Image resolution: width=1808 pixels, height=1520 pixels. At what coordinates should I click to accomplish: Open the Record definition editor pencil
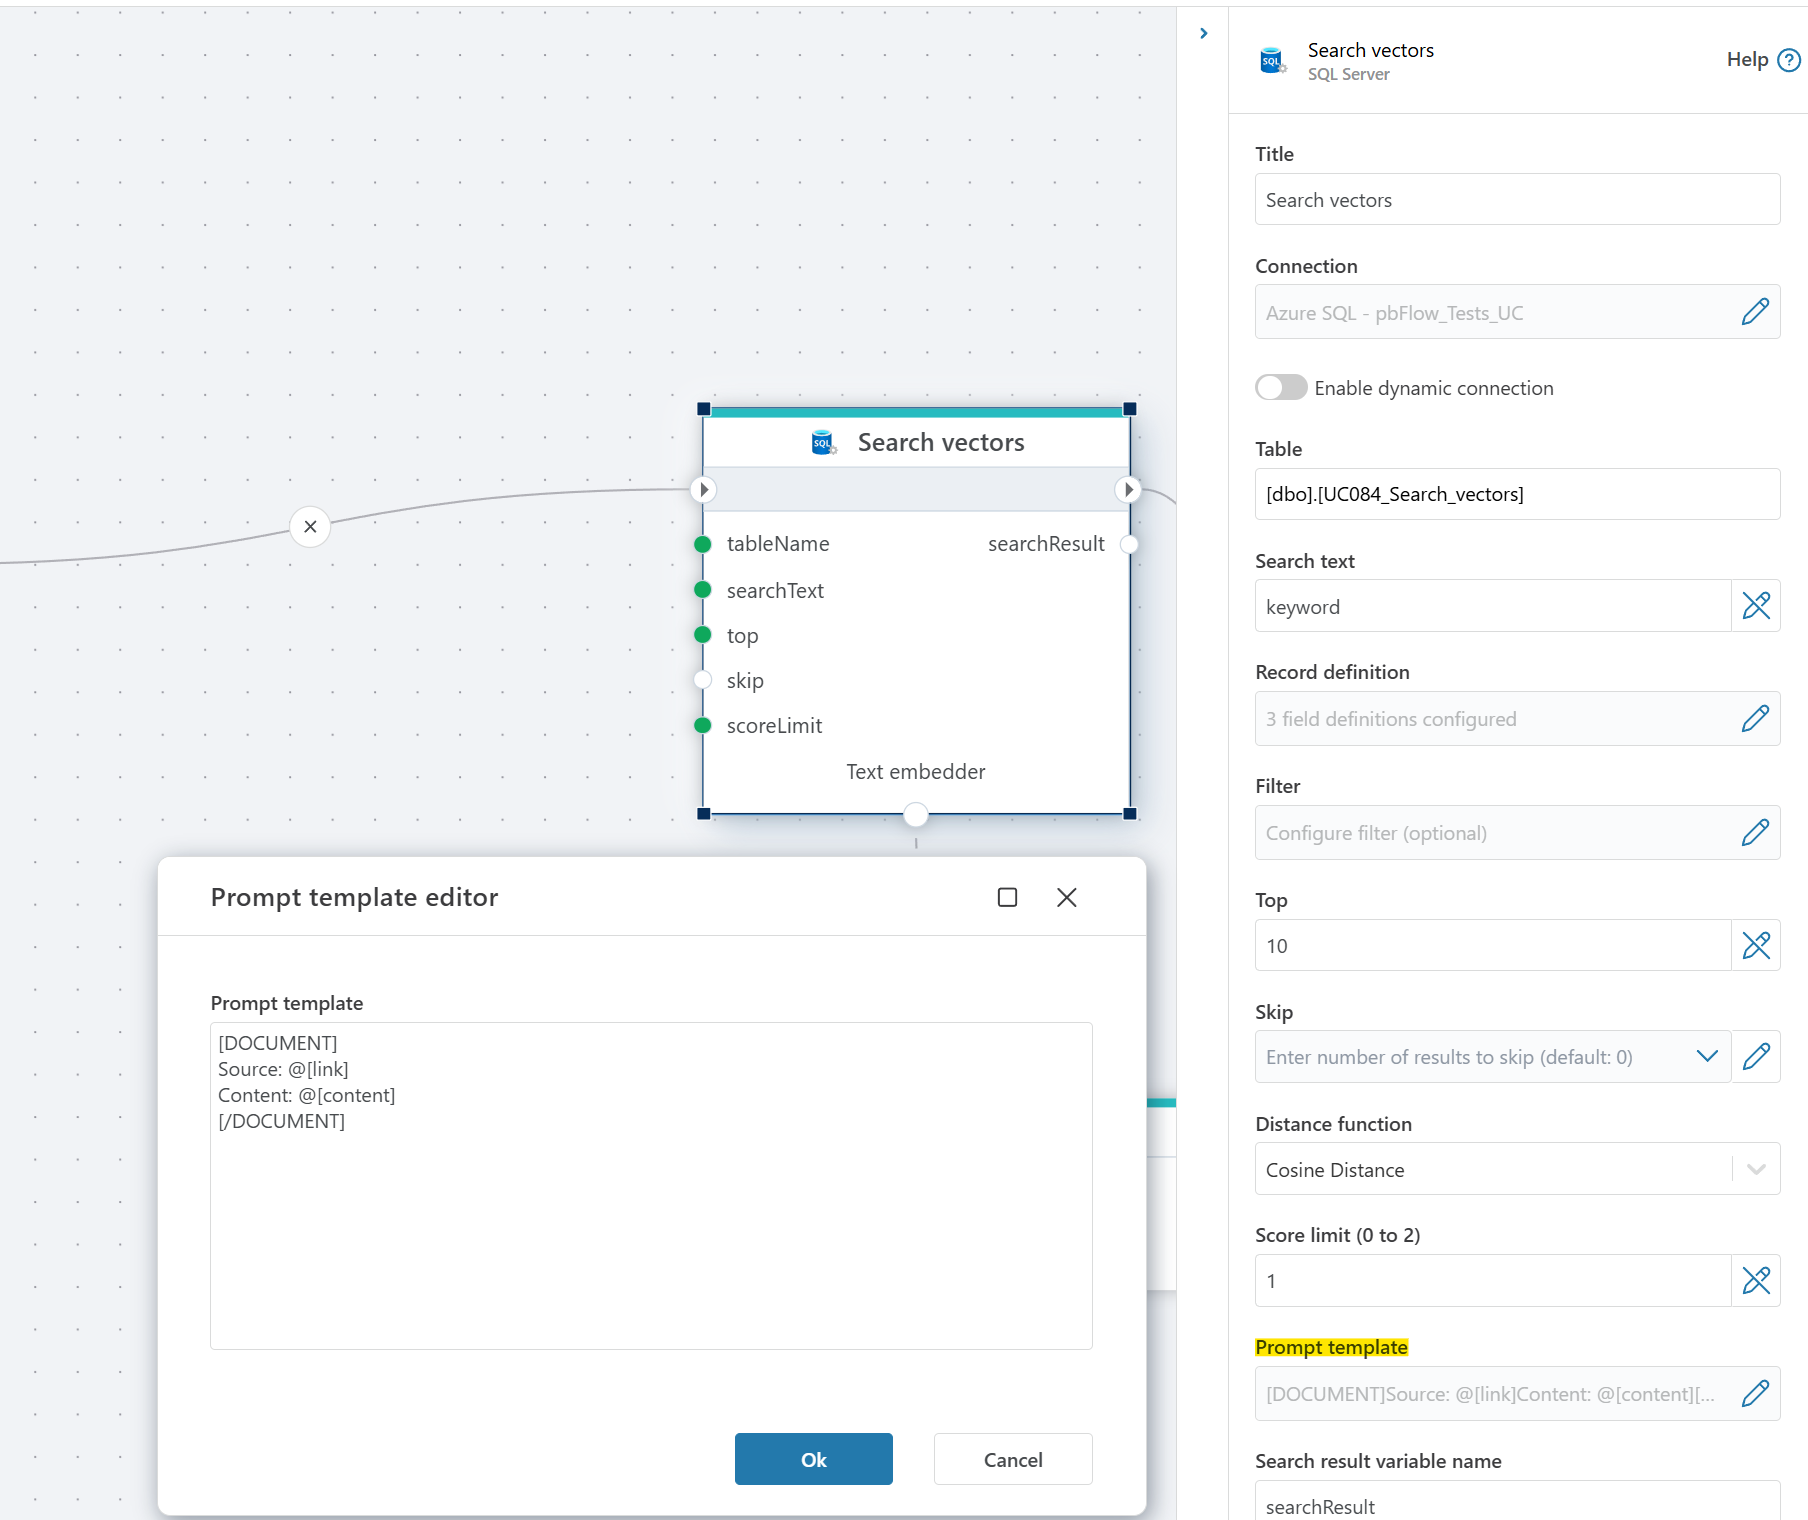click(1755, 719)
